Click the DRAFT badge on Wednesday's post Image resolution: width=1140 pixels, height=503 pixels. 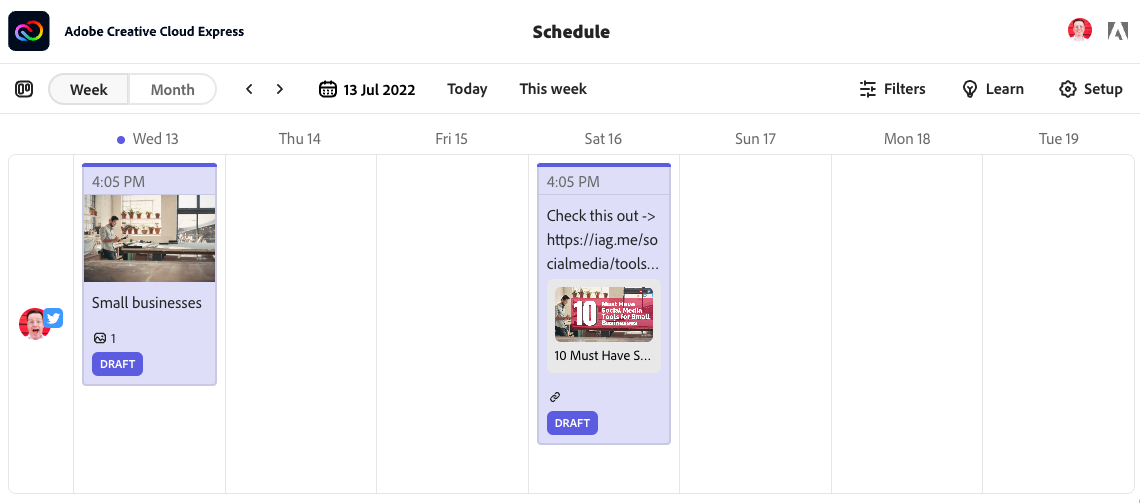pos(117,364)
